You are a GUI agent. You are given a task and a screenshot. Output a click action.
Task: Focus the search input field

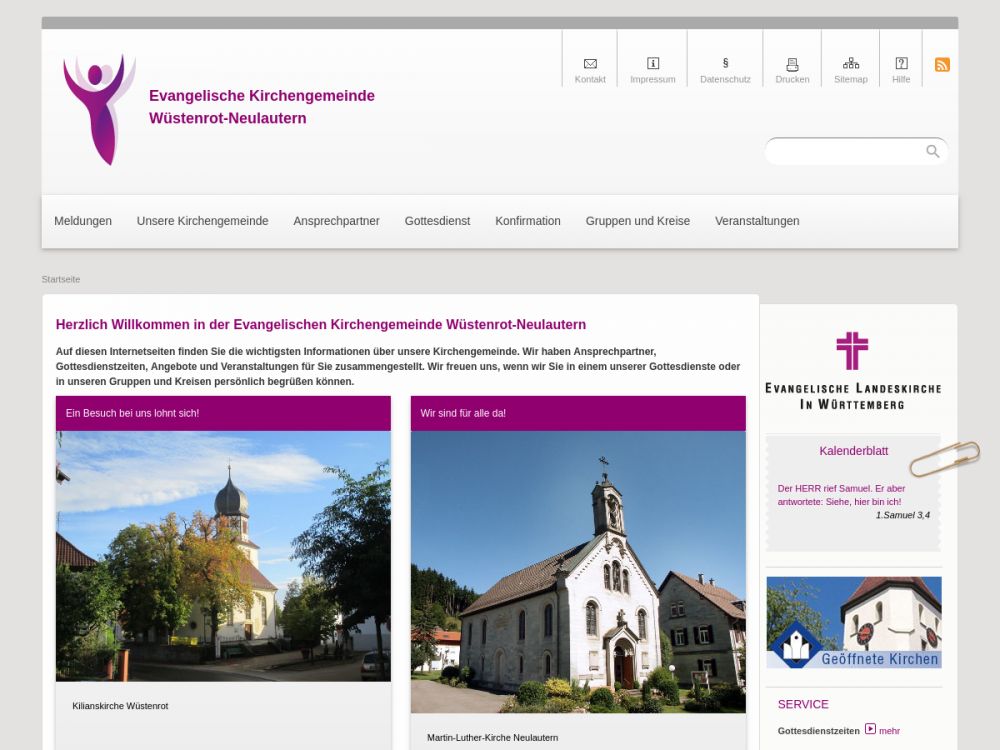coord(846,152)
